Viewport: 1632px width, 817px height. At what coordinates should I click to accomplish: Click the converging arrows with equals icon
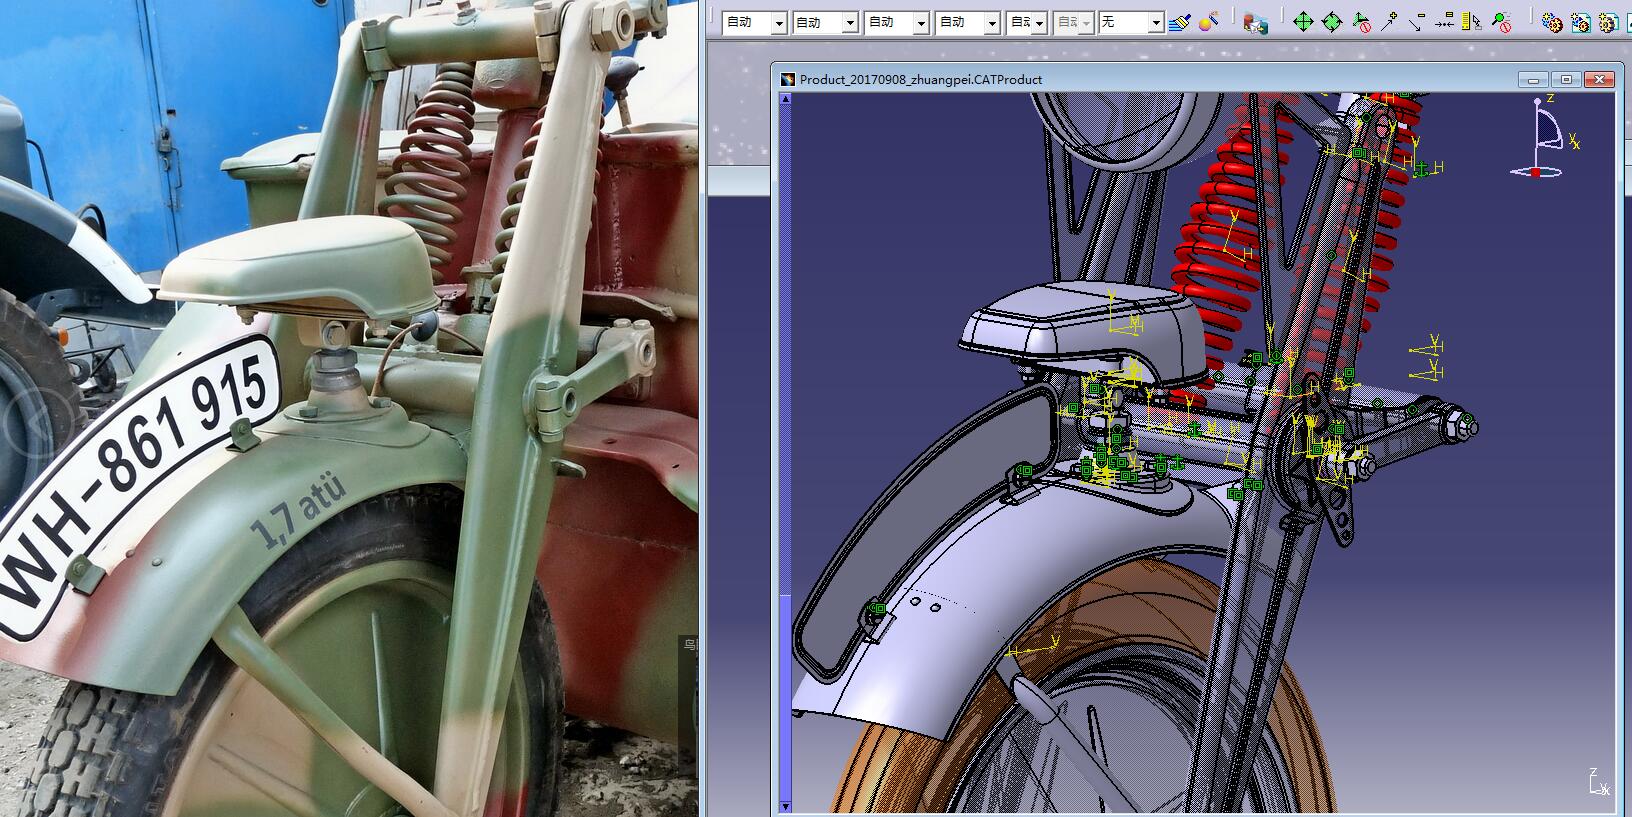pyautogui.click(x=1444, y=22)
